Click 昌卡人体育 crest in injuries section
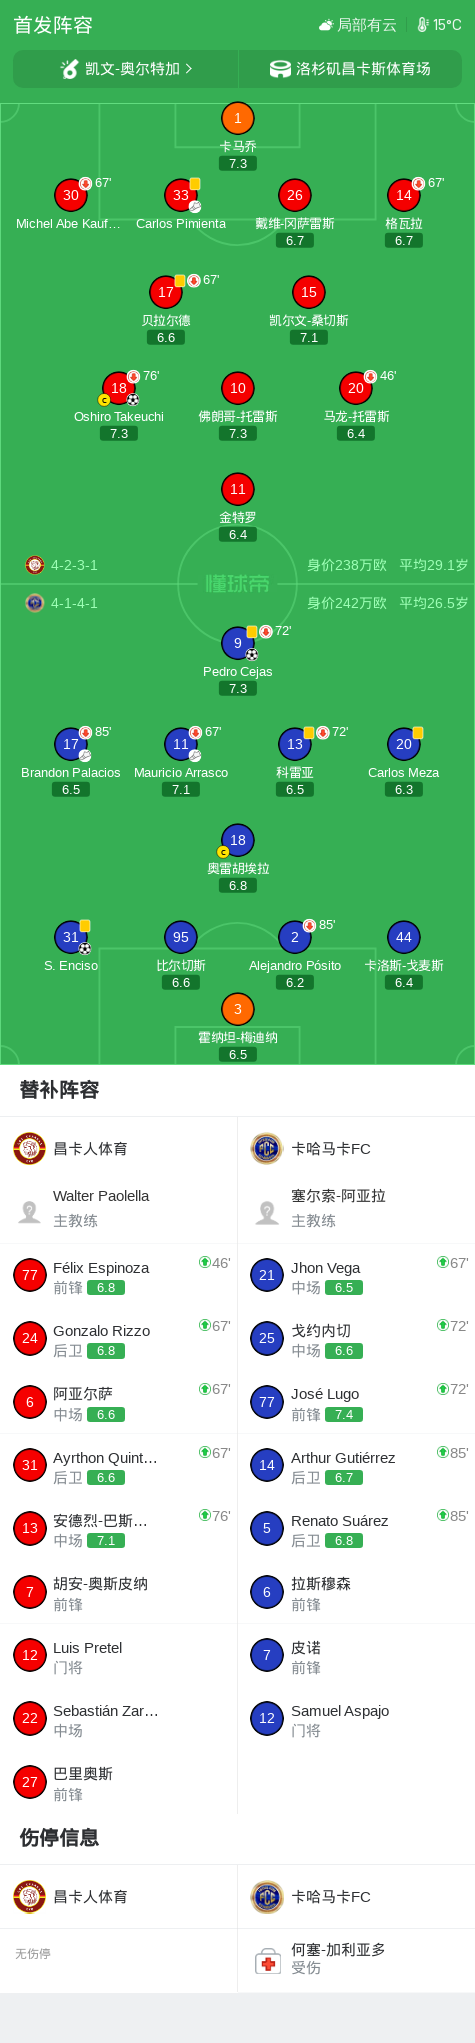475x2043 pixels. [30, 1897]
